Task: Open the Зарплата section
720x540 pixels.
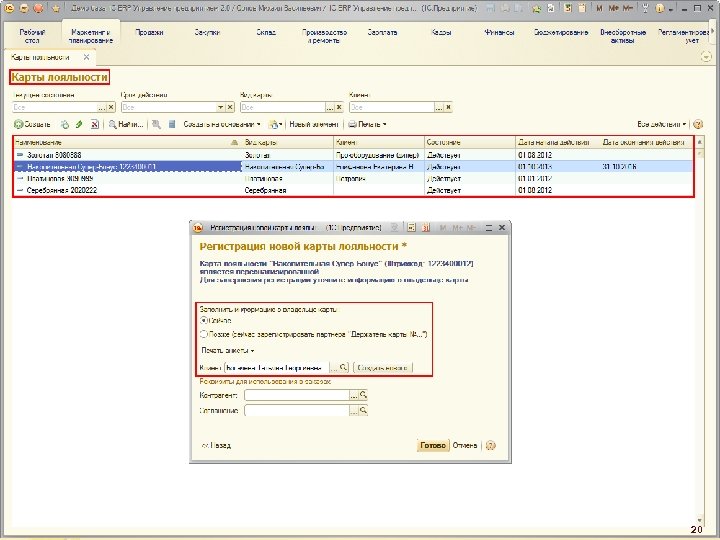Action: [382, 33]
